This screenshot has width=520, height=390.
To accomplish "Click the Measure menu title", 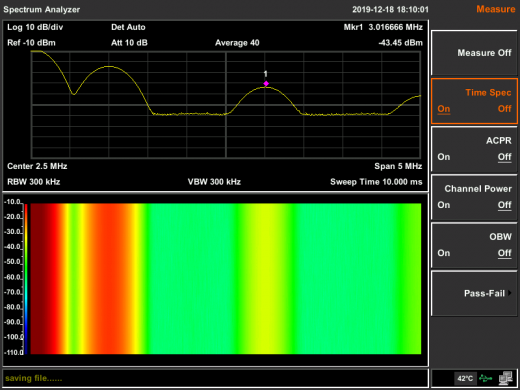I will 496,9.
